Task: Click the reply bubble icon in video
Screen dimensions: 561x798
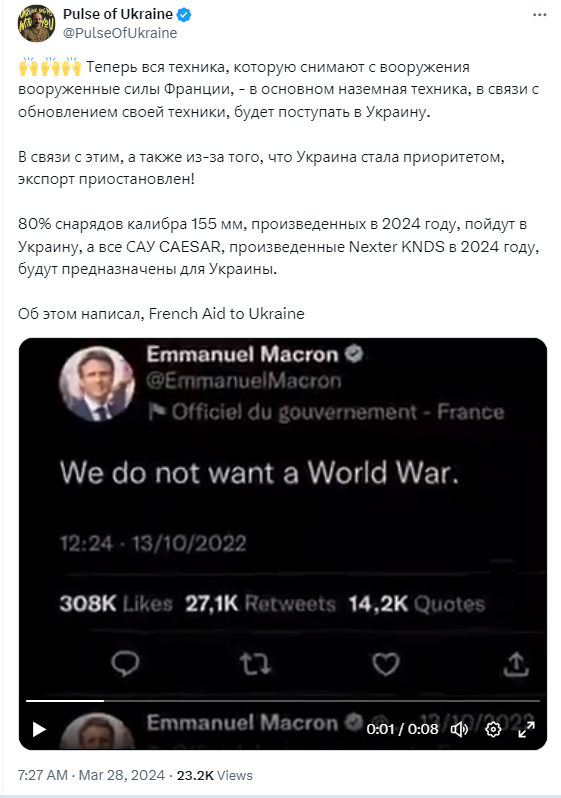Action: tap(125, 663)
